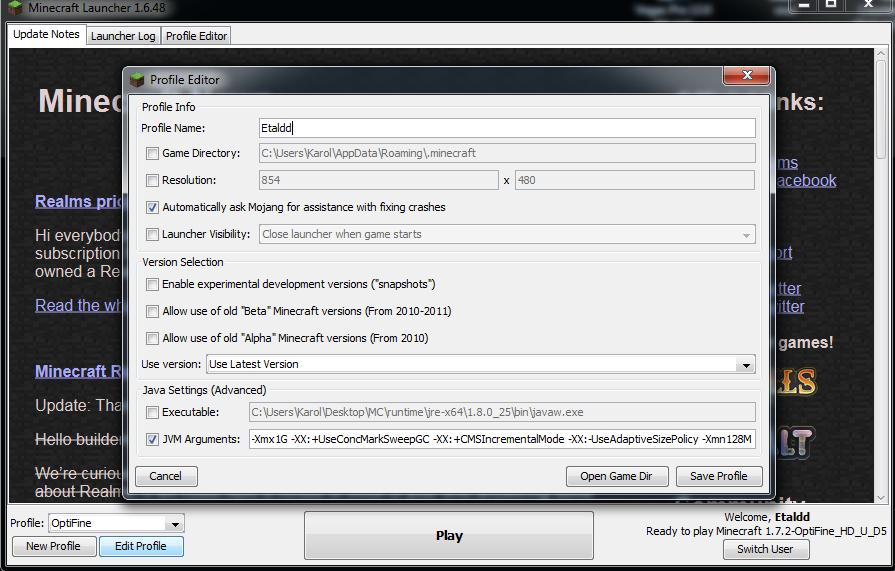Open the facebook link on the right
Image resolution: width=895 pixels, height=571 pixels.
tap(806, 181)
